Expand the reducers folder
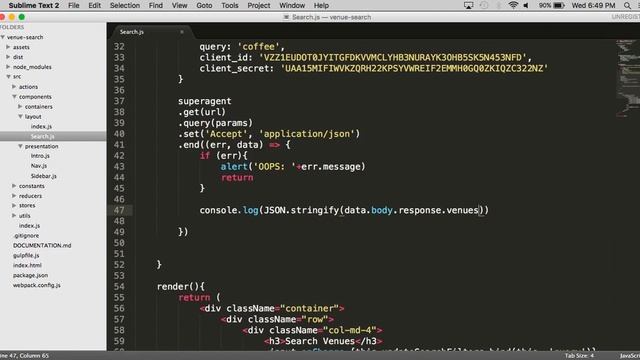This screenshot has width=640, height=360. coord(14,196)
